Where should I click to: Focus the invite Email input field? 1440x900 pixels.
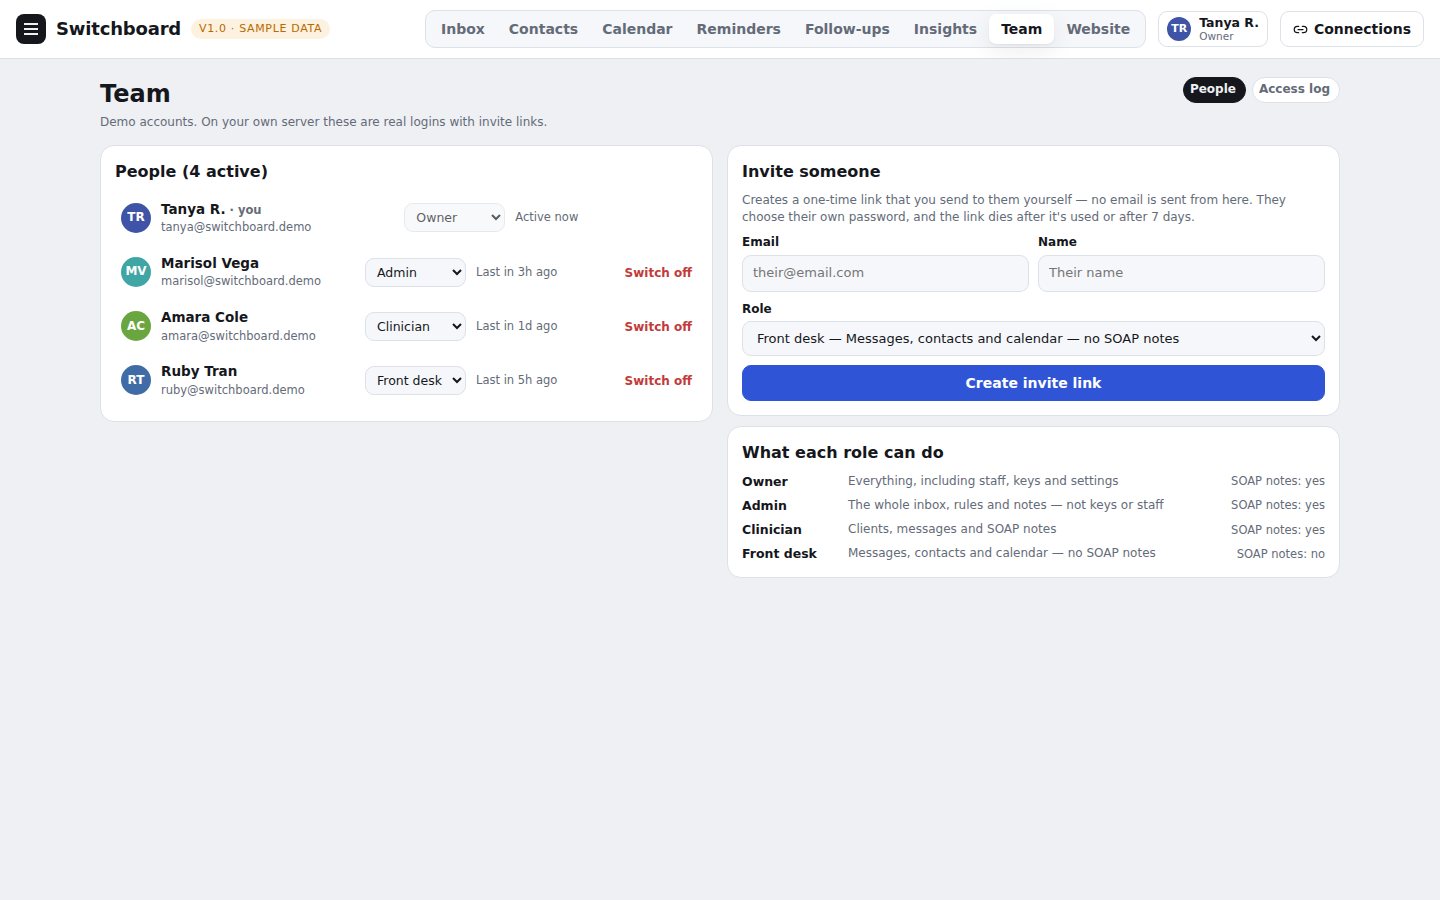tap(885, 273)
